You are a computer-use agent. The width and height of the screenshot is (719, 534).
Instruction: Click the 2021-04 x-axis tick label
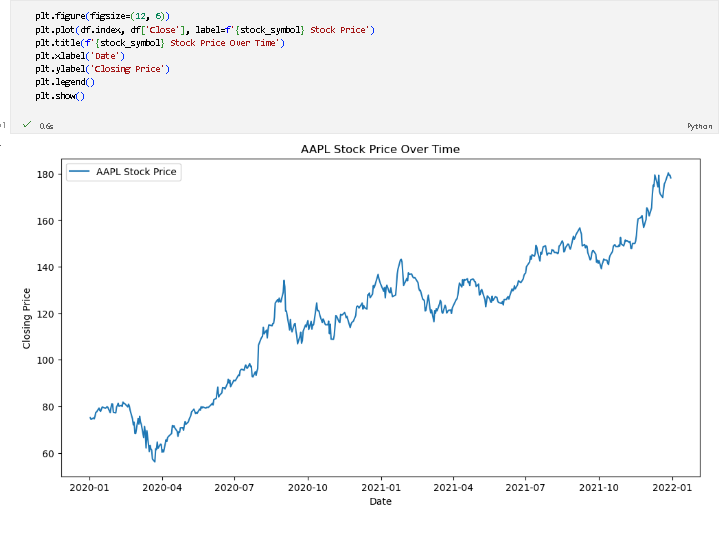click(453, 488)
